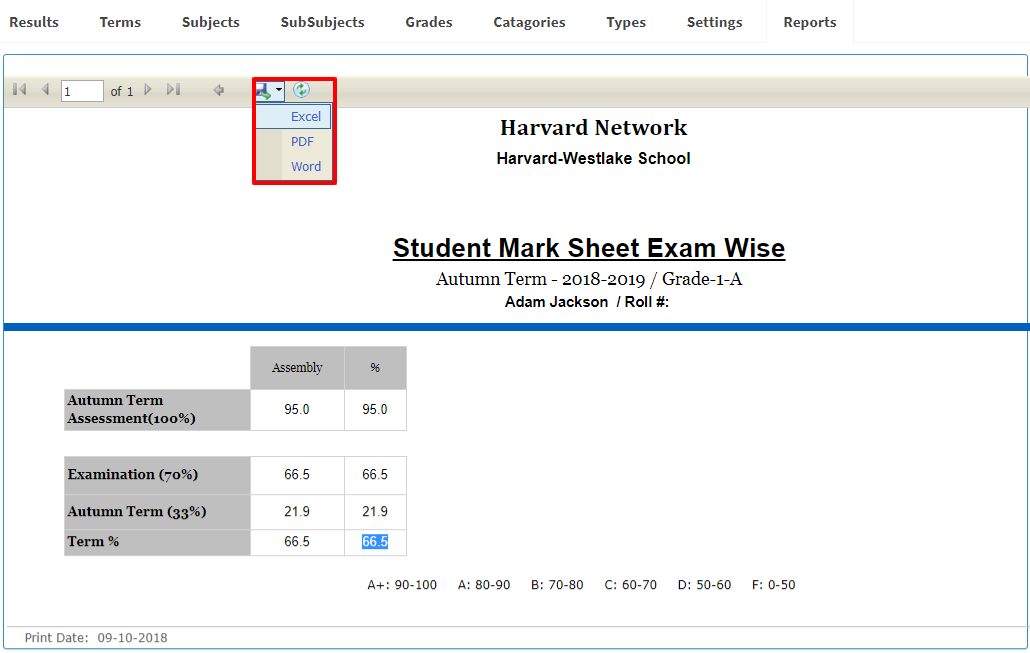The height and width of the screenshot is (653, 1030).
Task: Click the Examination (70%) row label
Action: (x=157, y=475)
